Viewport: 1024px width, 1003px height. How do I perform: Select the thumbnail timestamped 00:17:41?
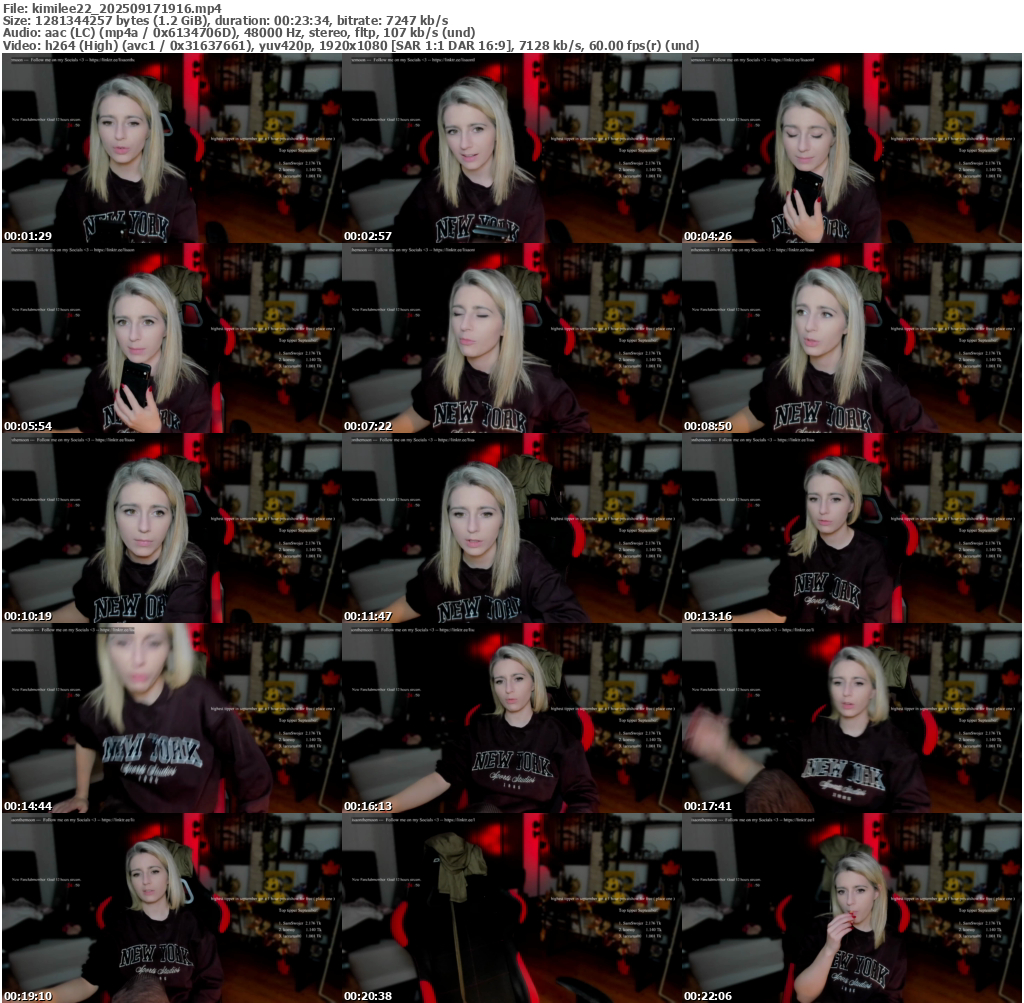pos(852,718)
